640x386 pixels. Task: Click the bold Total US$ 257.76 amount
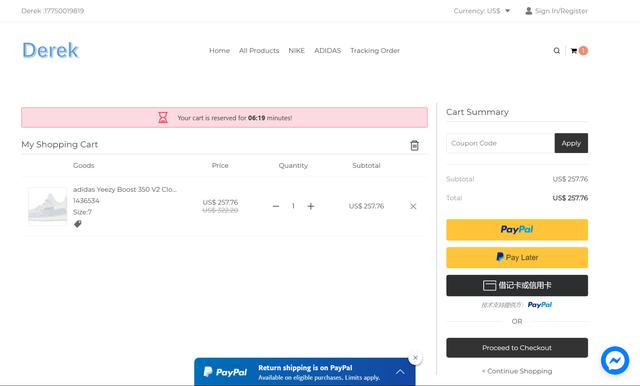point(570,198)
